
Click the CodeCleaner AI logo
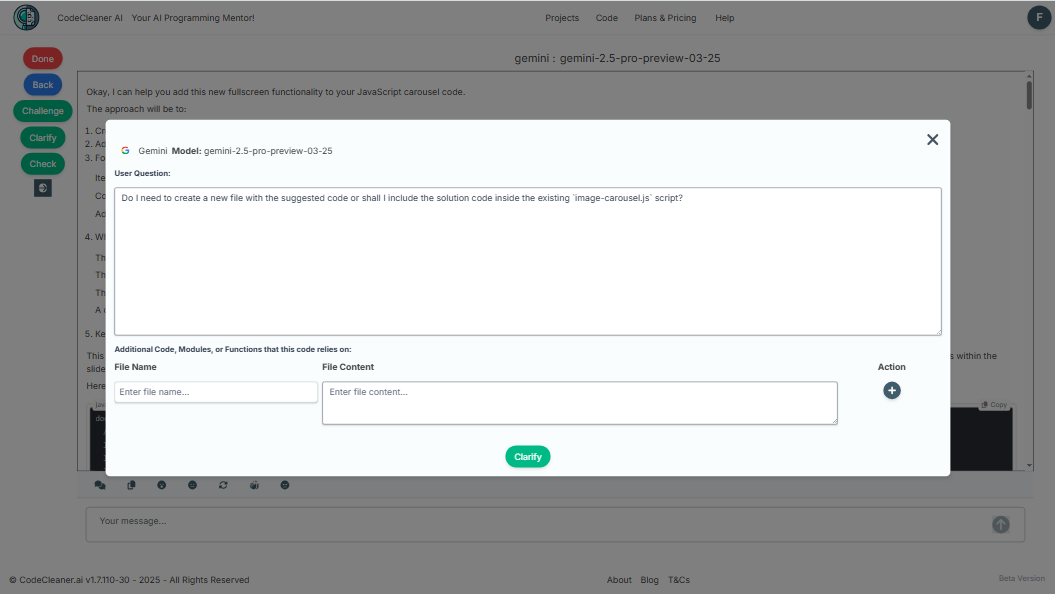(26, 17)
